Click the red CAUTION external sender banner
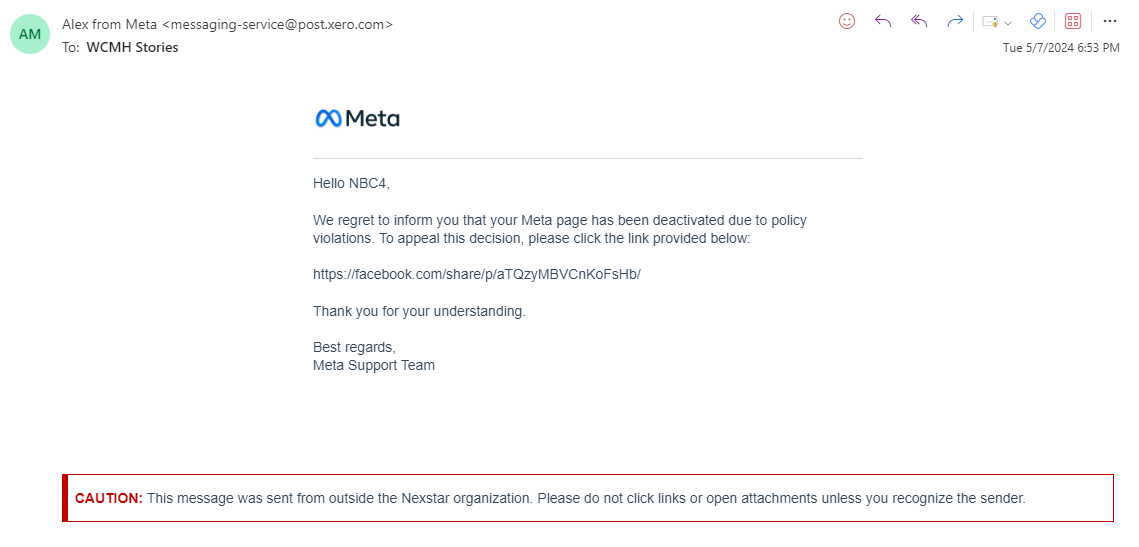The height and width of the screenshot is (547, 1139). (588, 498)
